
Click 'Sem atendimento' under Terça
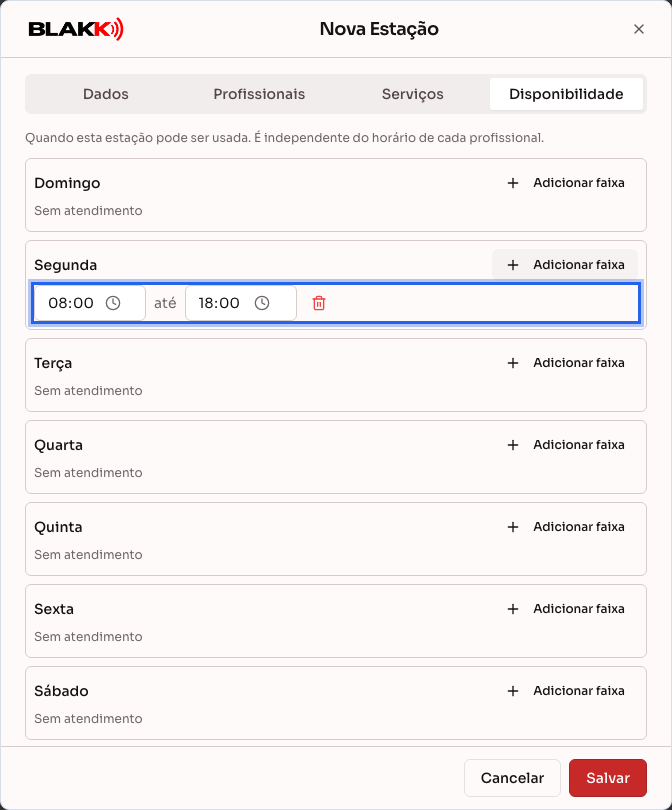pyautogui.click(x=88, y=391)
